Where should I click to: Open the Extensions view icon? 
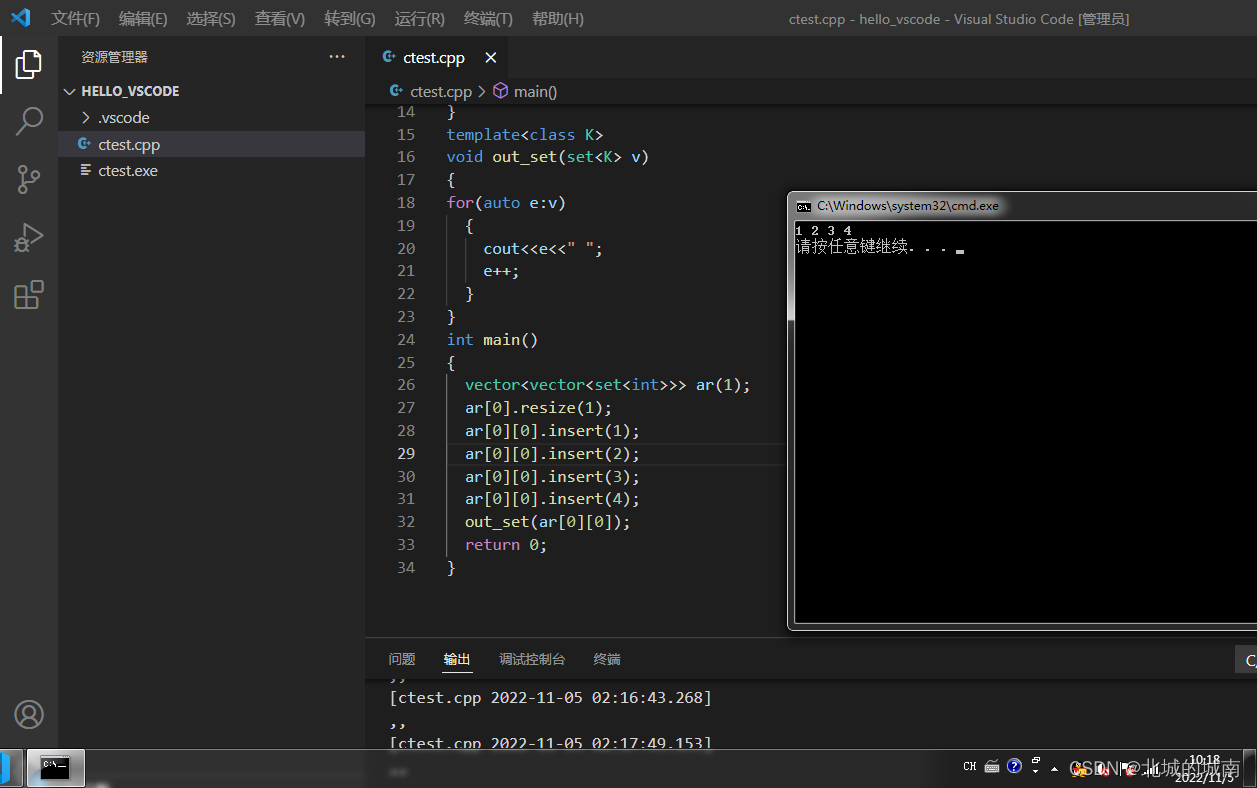click(29, 295)
